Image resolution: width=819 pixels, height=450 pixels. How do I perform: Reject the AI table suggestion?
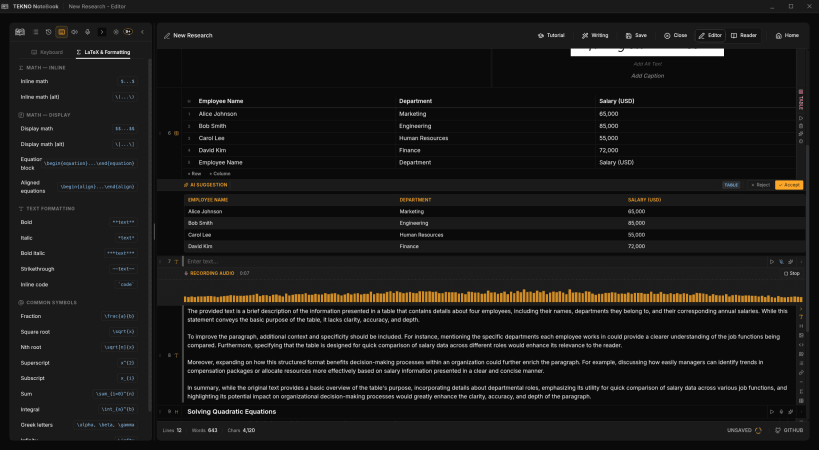pyautogui.click(x=760, y=185)
